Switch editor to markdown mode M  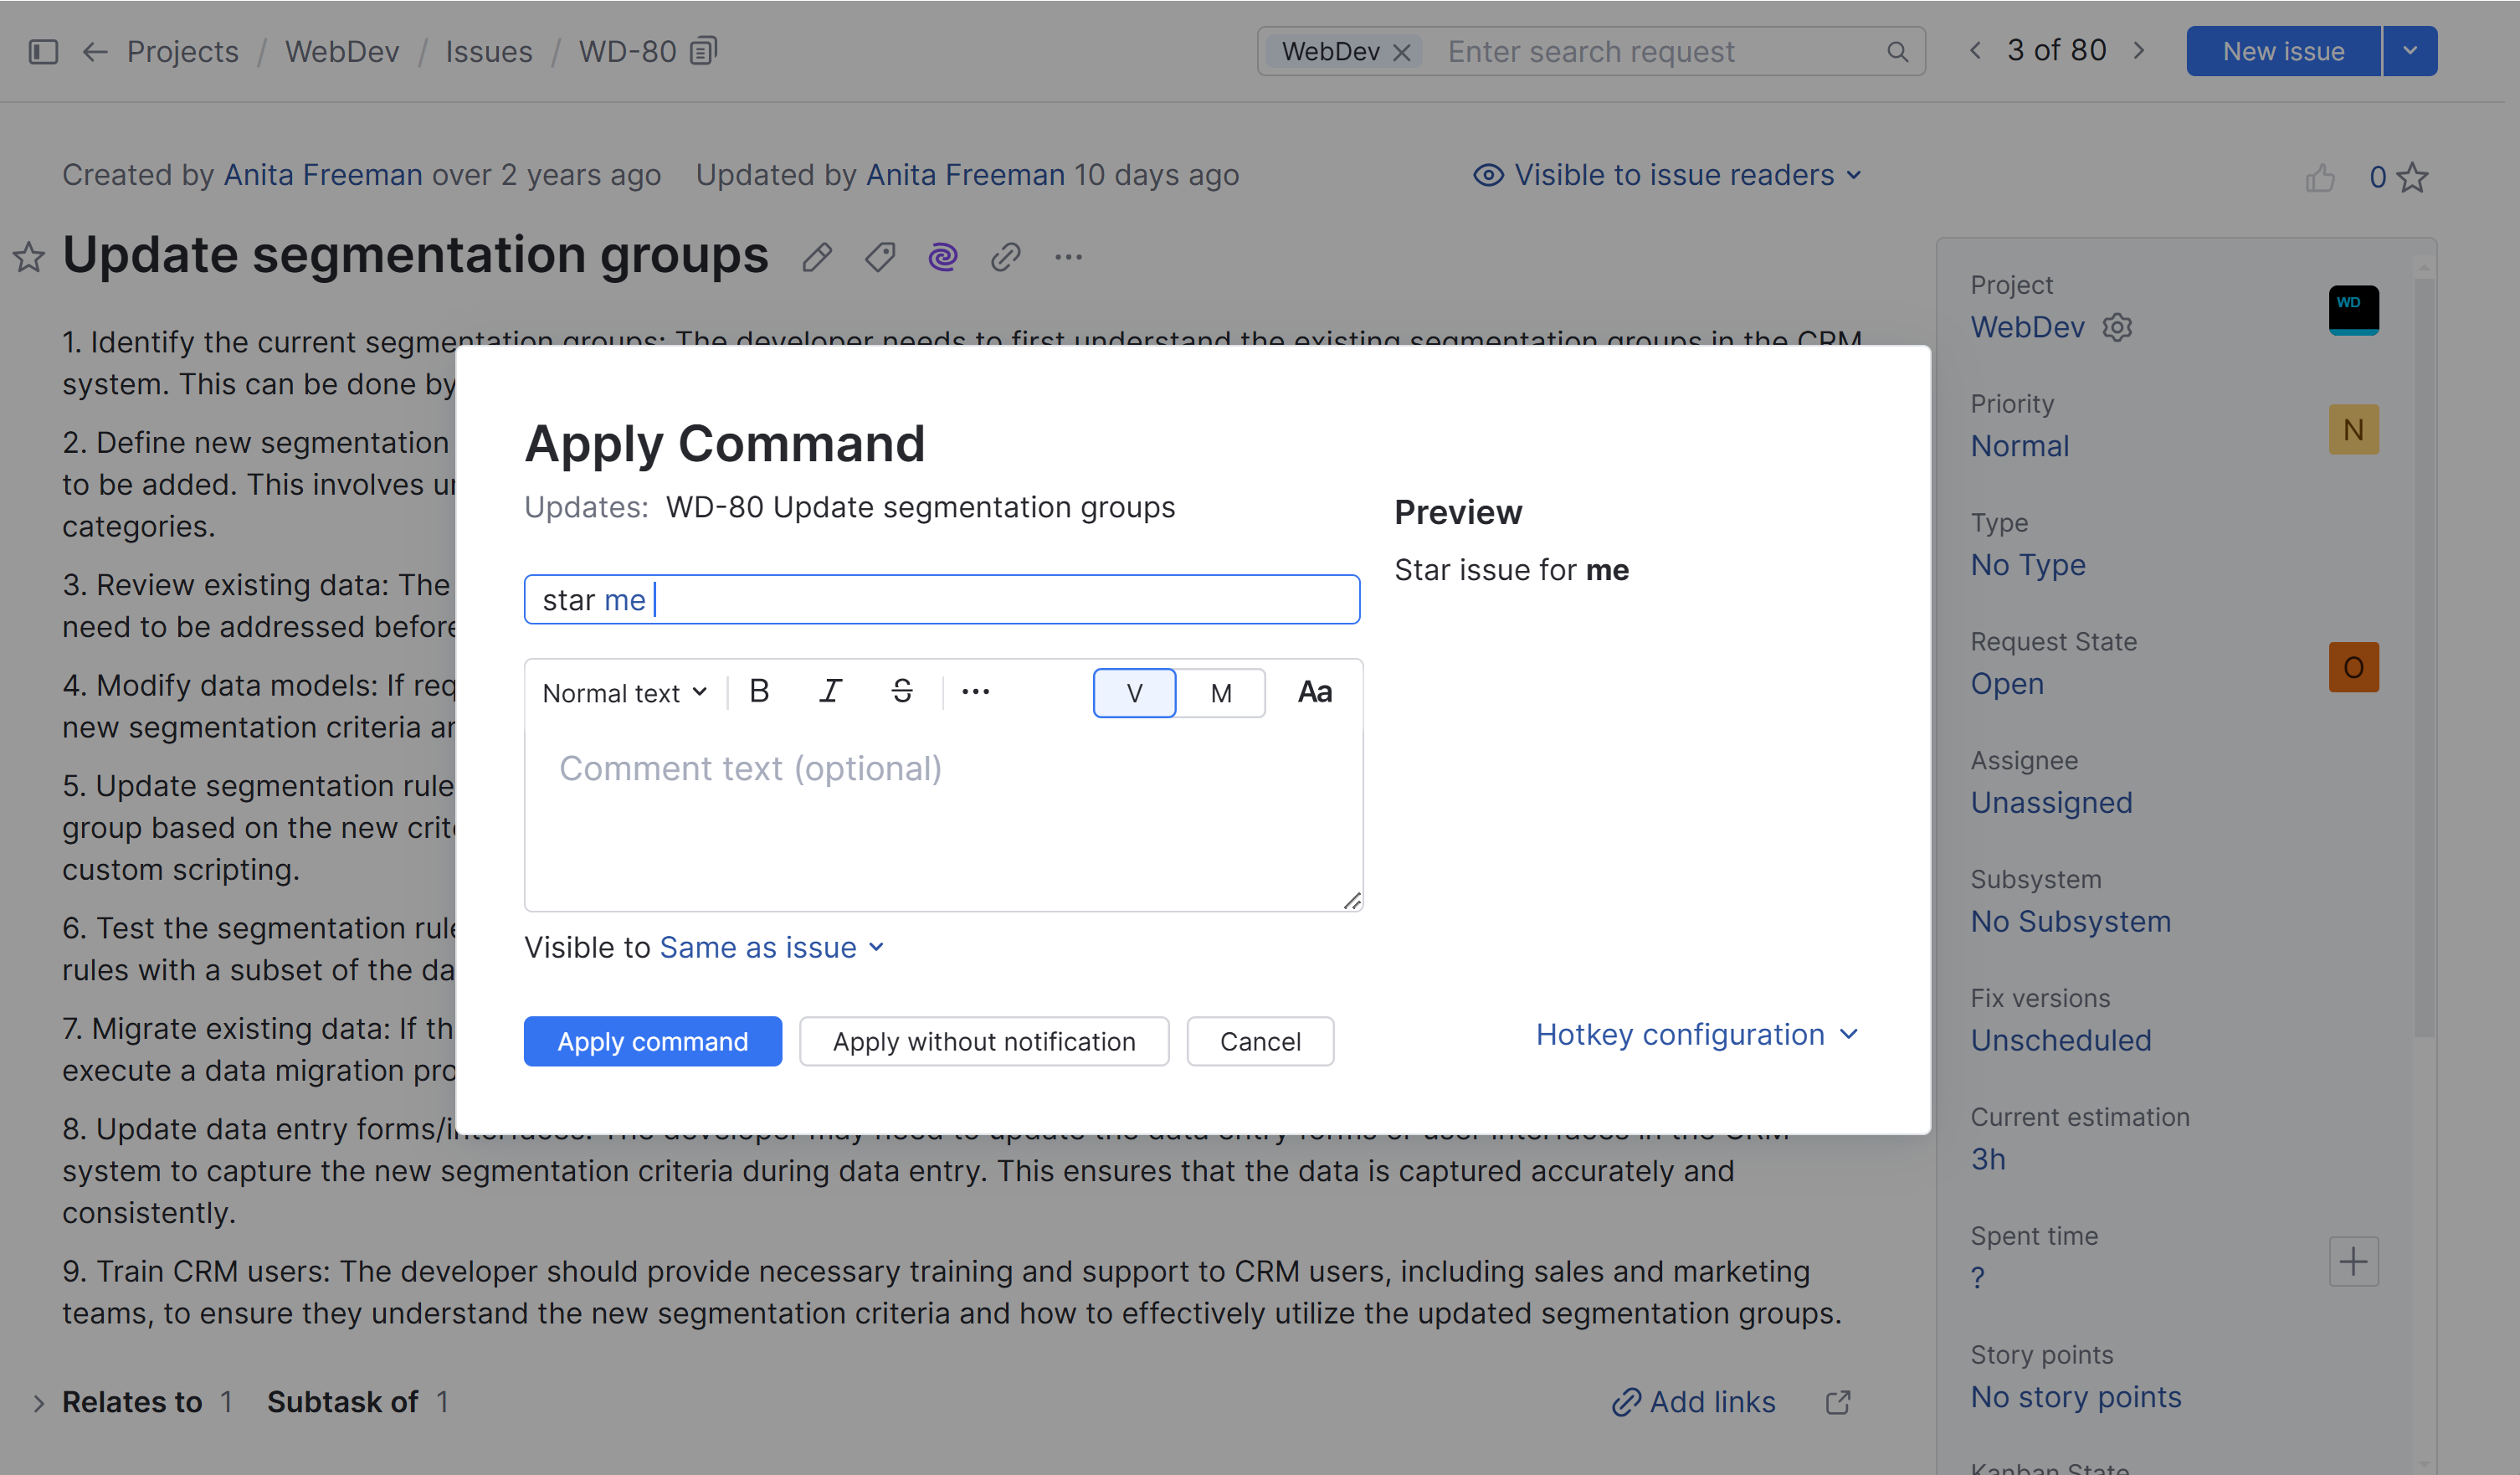pos(1220,693)
